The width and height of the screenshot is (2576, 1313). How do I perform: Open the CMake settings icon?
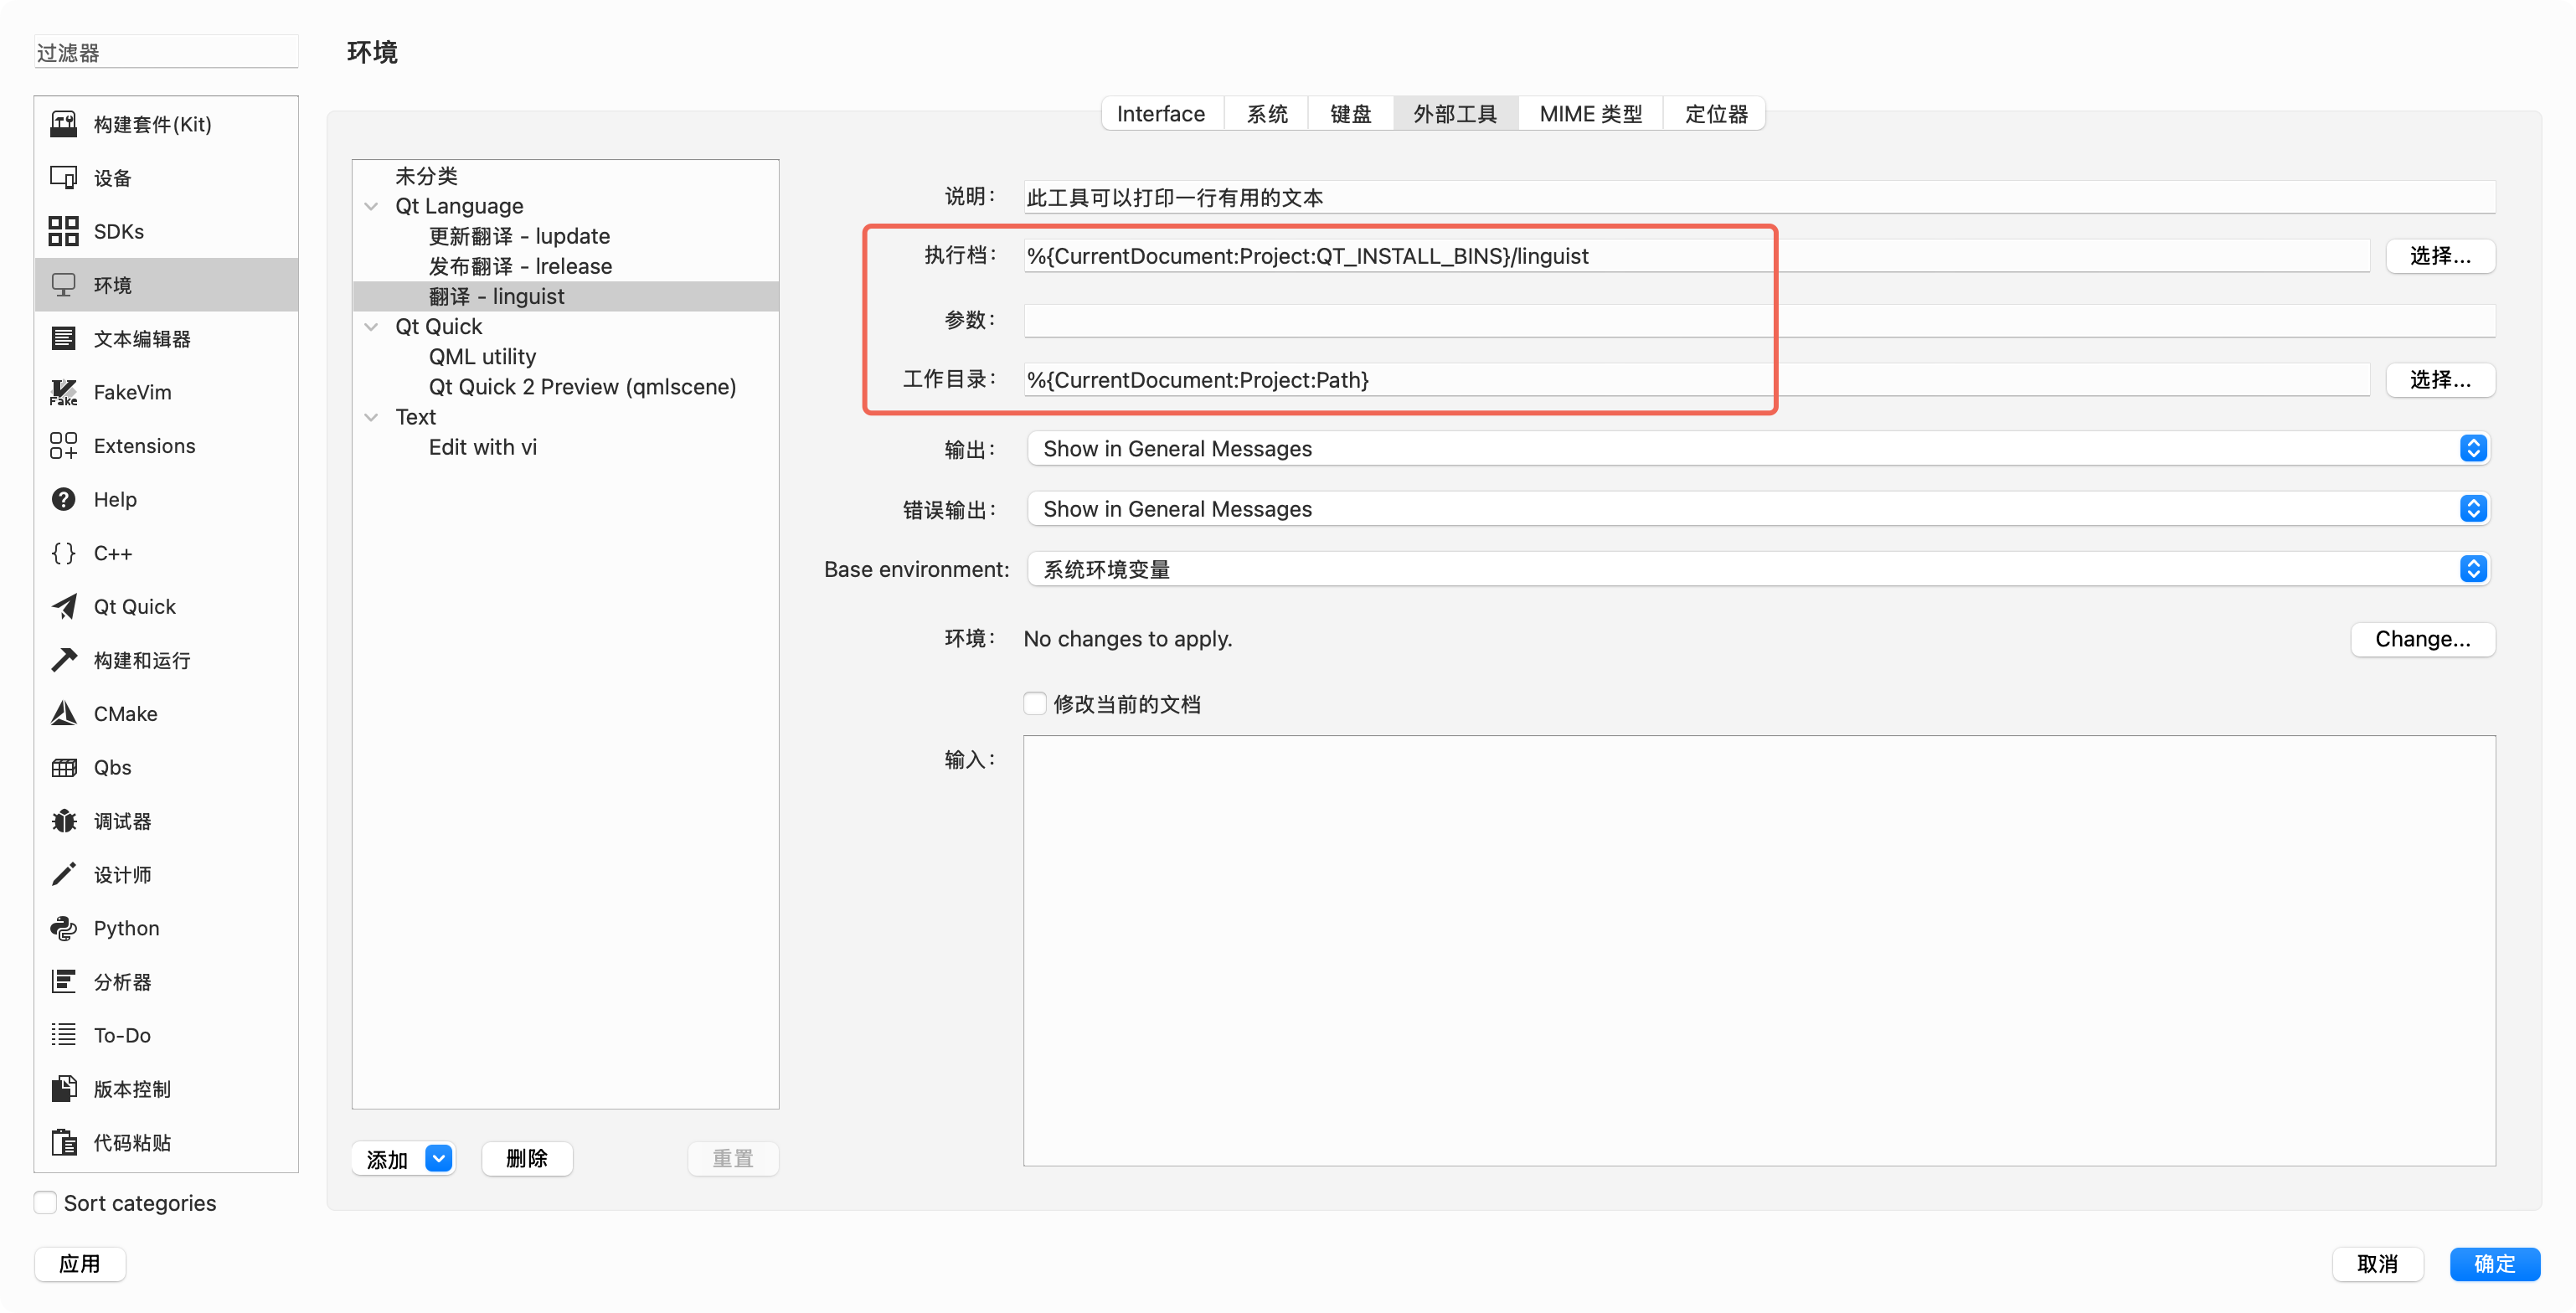(63, 713)
